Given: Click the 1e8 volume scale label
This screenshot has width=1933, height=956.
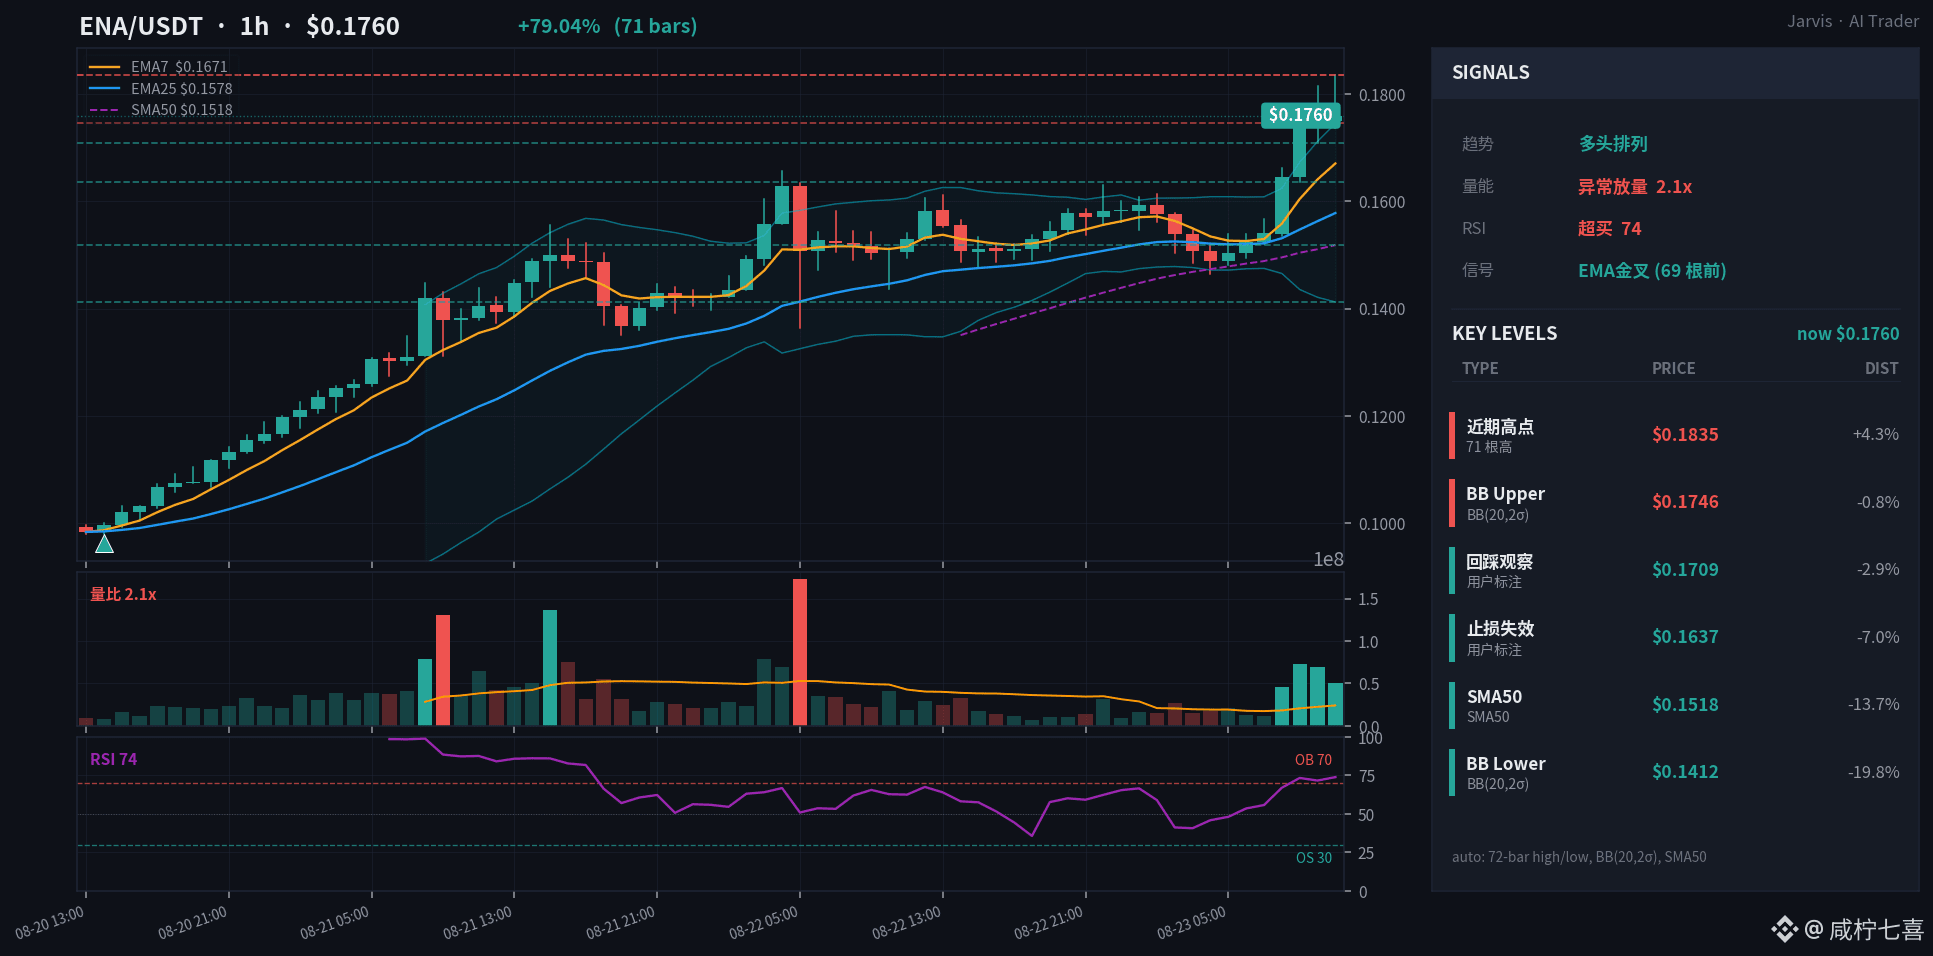Looking at the screenshot, I should click(x=1328, y=560).
